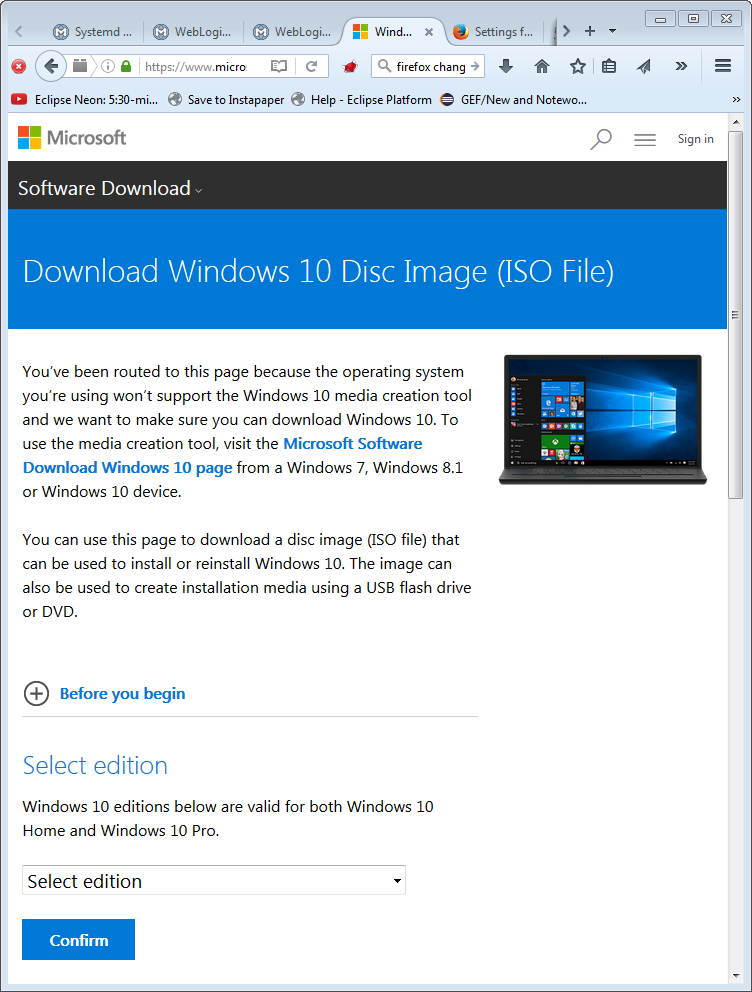Click the browser Back arrow button
752x992 pixels.
click(51, 66)
